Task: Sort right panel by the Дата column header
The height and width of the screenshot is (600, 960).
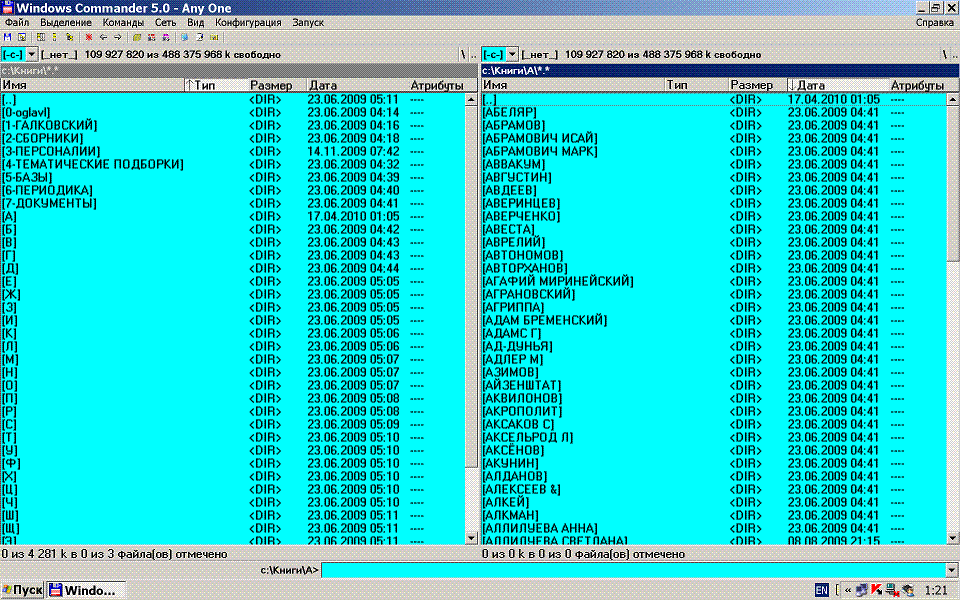Action: [838, 85]
